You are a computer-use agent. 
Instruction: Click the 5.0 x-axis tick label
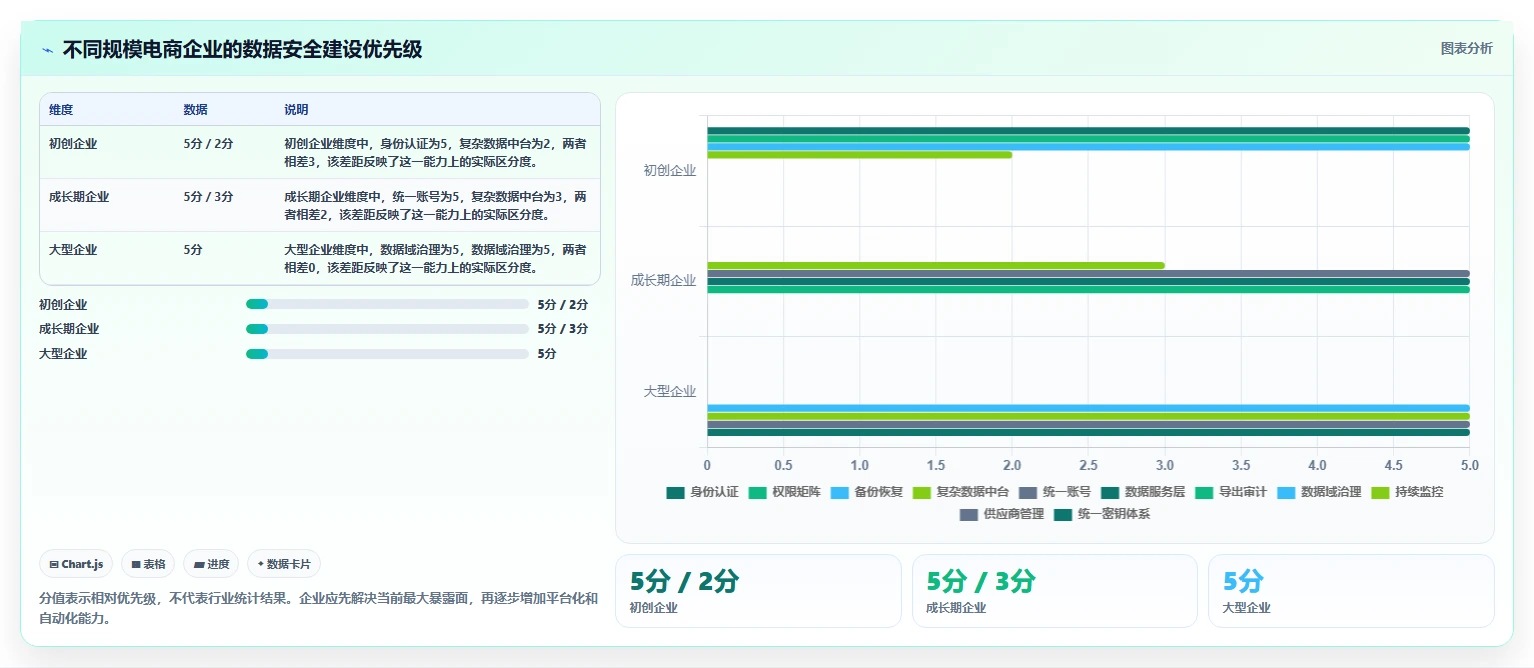coord(1469,466)
